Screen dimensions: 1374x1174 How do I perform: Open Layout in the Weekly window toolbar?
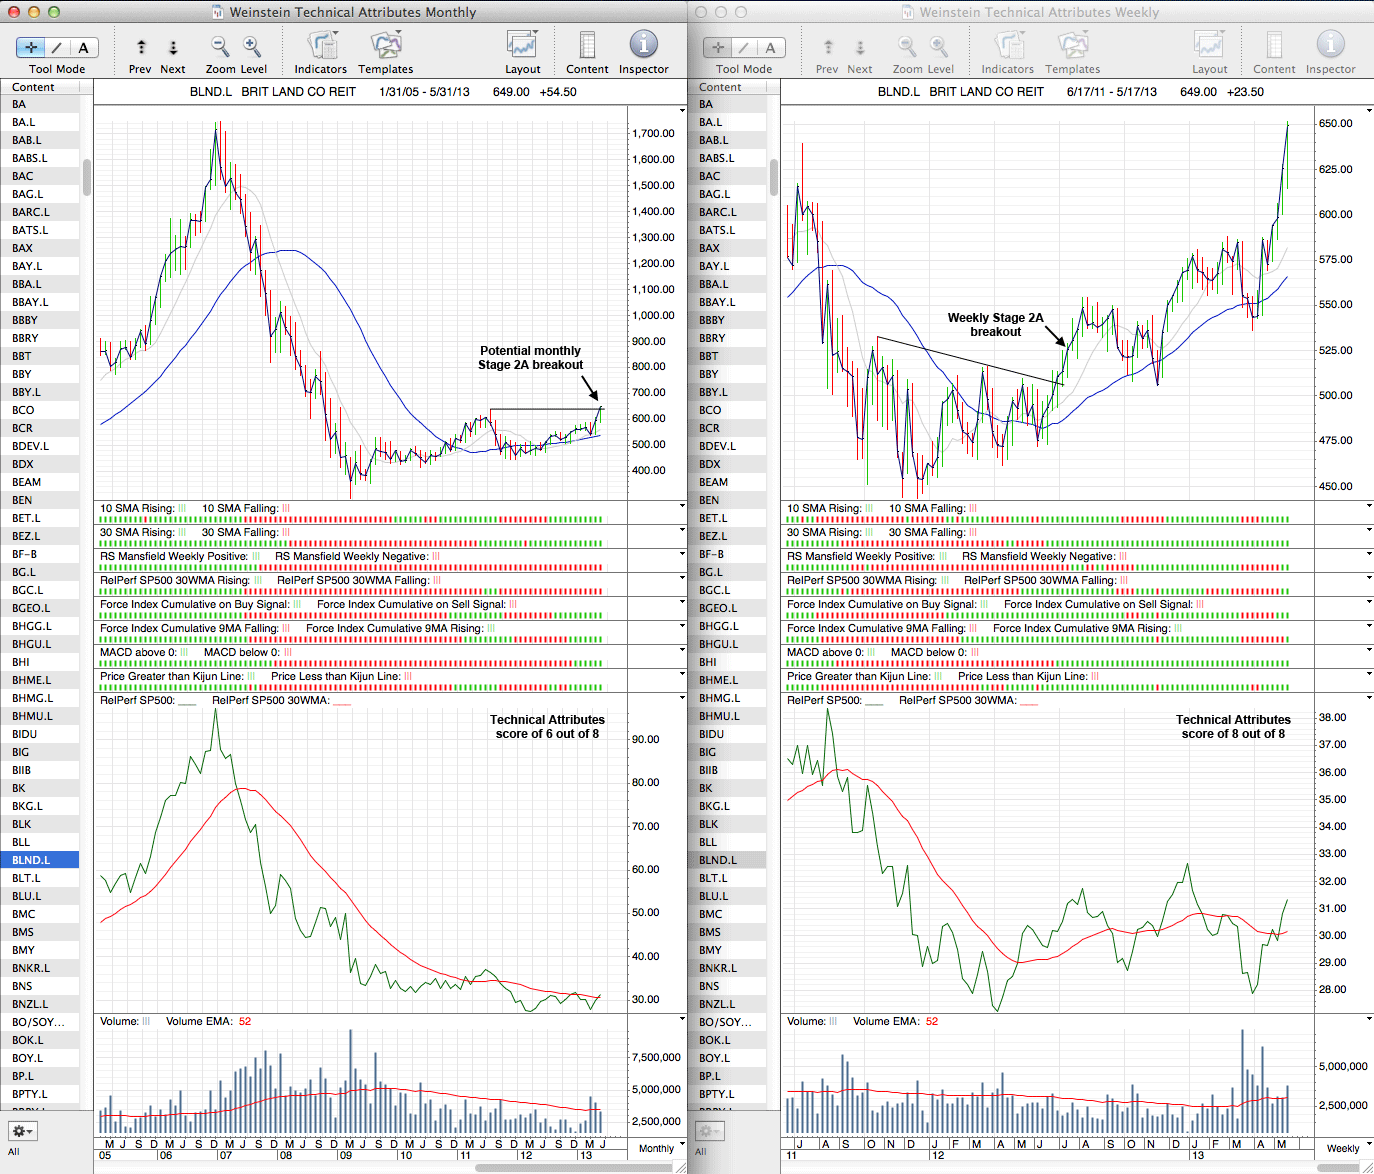click(1209, 45)
